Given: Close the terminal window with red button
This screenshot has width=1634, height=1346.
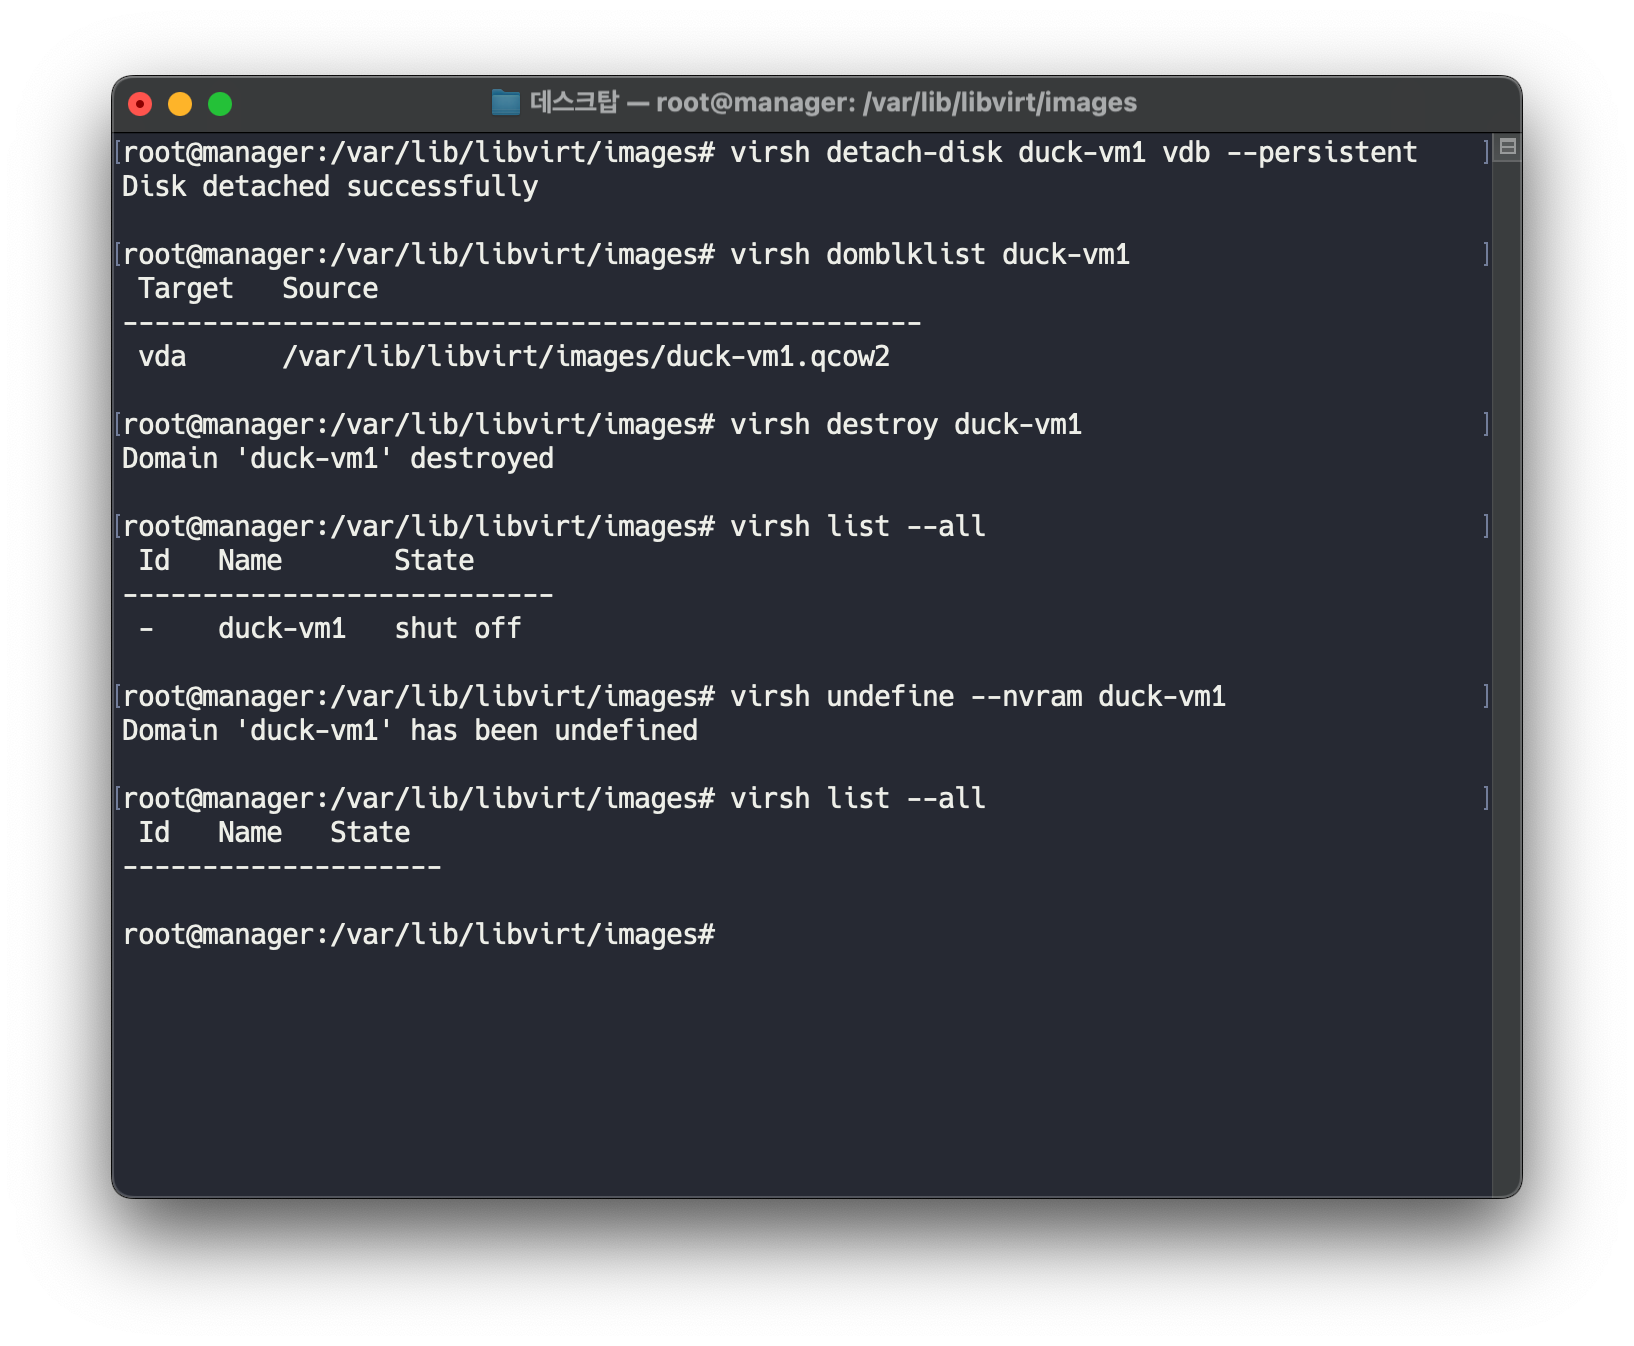Looking at the screenshot, I should click(x=140, y=104).
